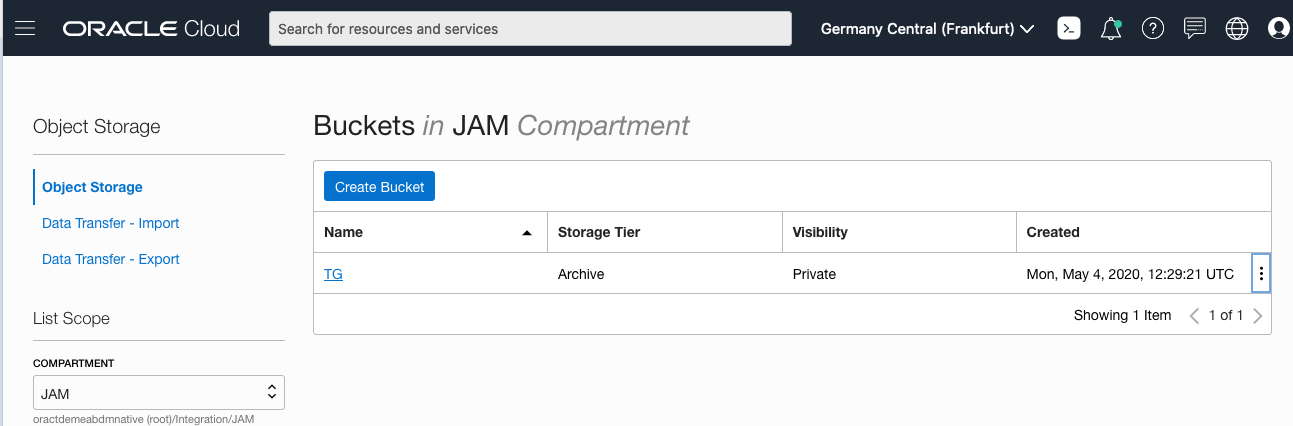This screenshot has height=426, width=1293.
Task: Sort buckets by Name column arrow
Action: (527, 233)
